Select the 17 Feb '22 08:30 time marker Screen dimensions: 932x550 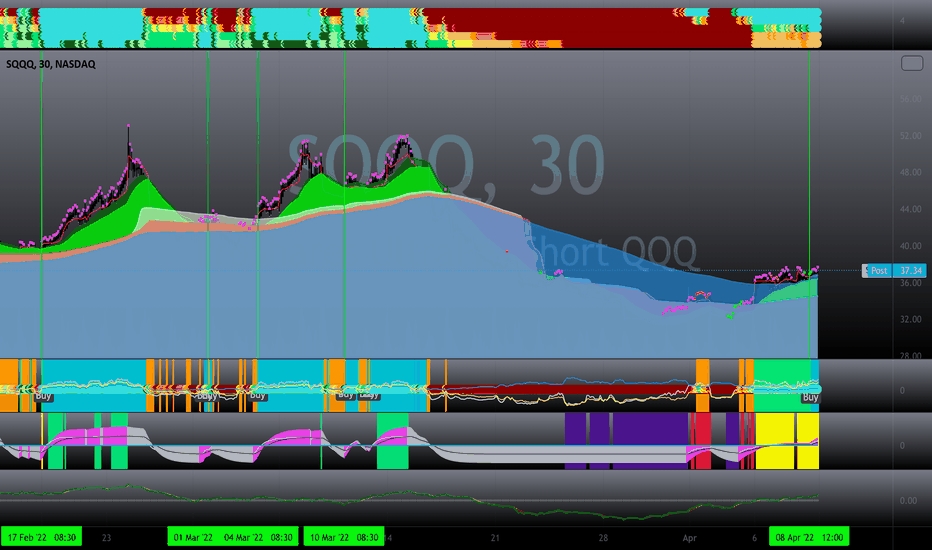42,538
